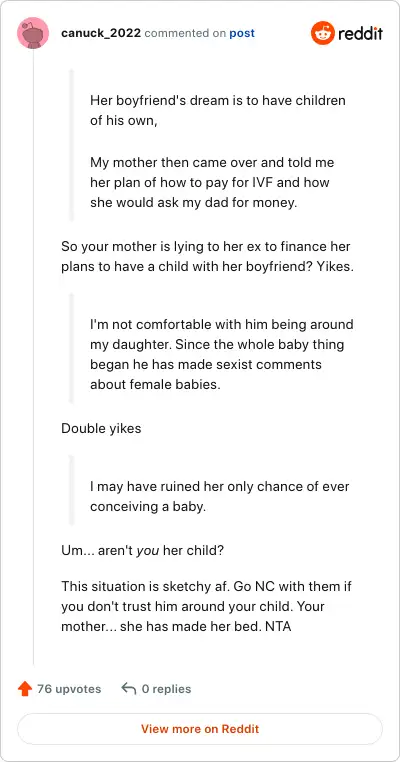
Task: Collapse the comment thread vertical line
Action: [x=33, y=357]
